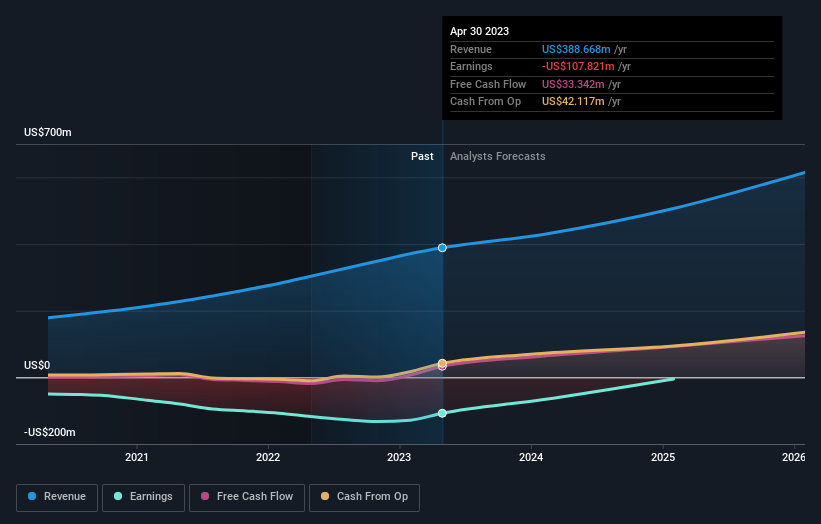The image size is (821, 524).
Task: Toggle the Revenue legend series
Action: [x=57, y=497]
